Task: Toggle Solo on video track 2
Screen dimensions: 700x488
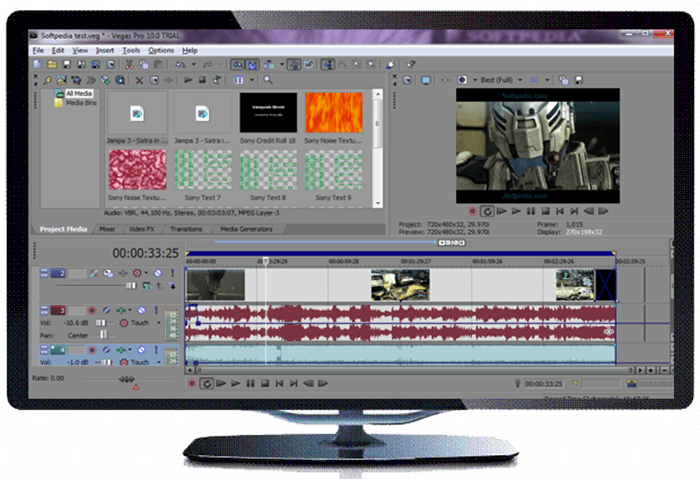Action: pyautogui.click(x=172, y=273)
